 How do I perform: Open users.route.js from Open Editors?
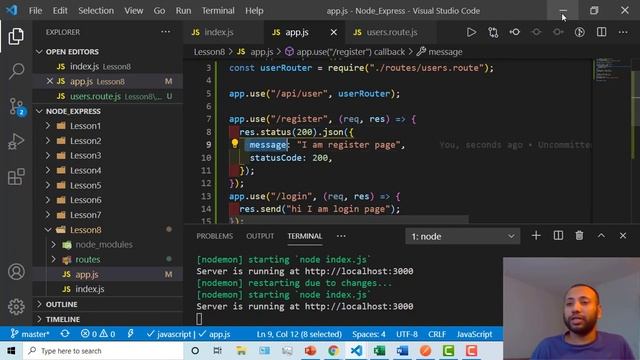point(95,96)
